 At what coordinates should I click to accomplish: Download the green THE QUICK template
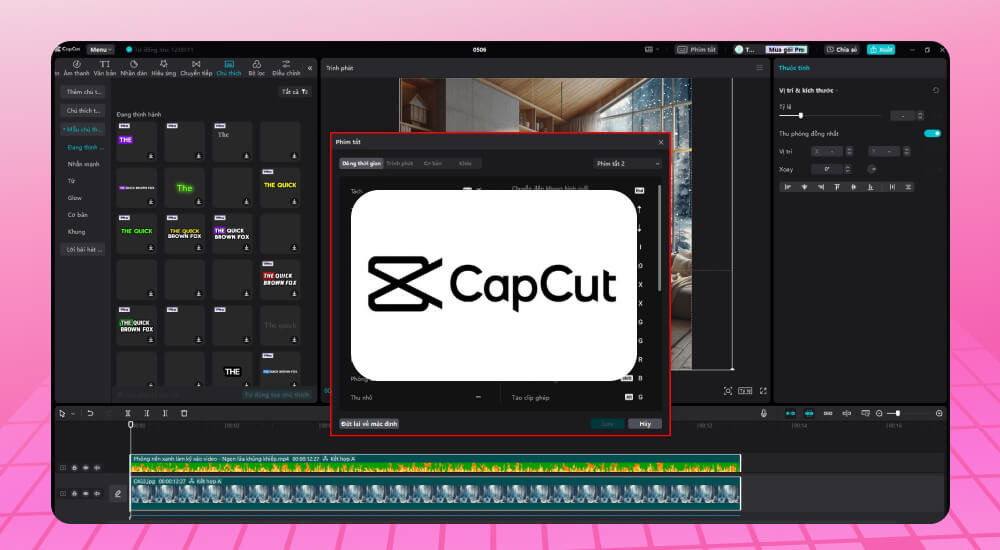point(151,248)
